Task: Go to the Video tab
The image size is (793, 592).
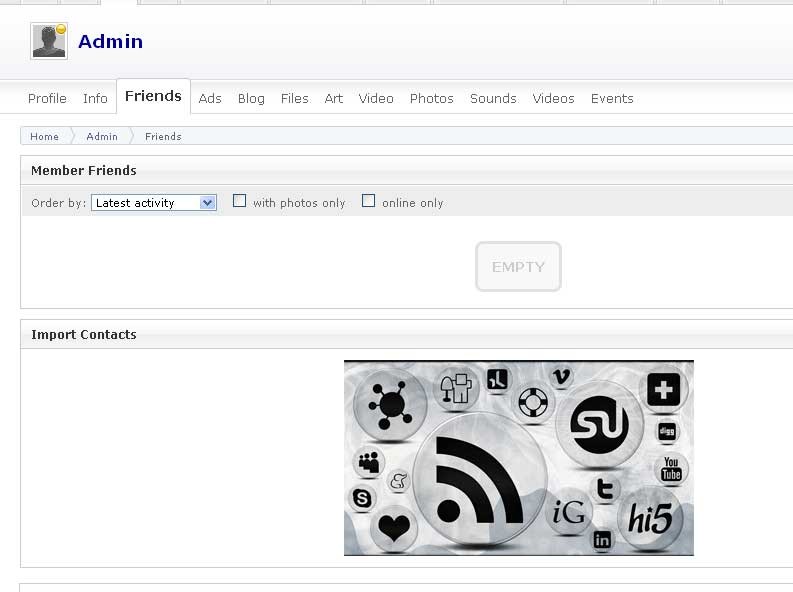Action: (x=376, y=98)
